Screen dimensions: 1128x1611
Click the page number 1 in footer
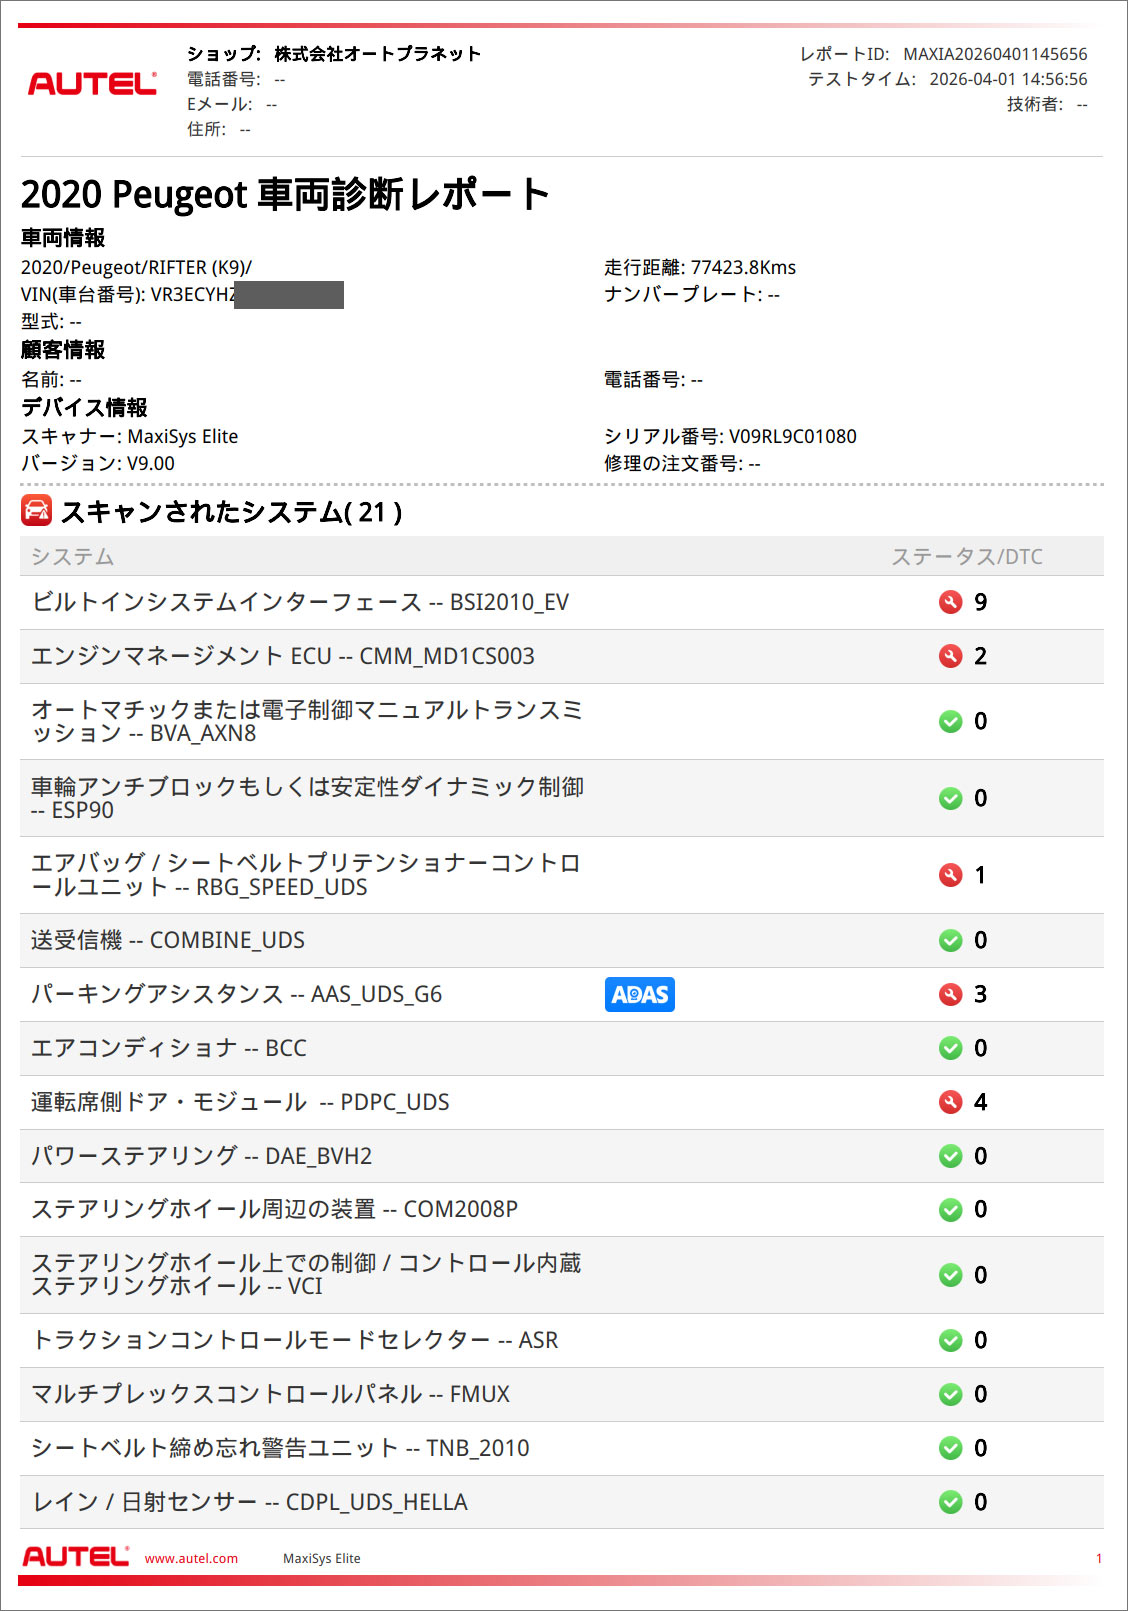(1098, 1558)
